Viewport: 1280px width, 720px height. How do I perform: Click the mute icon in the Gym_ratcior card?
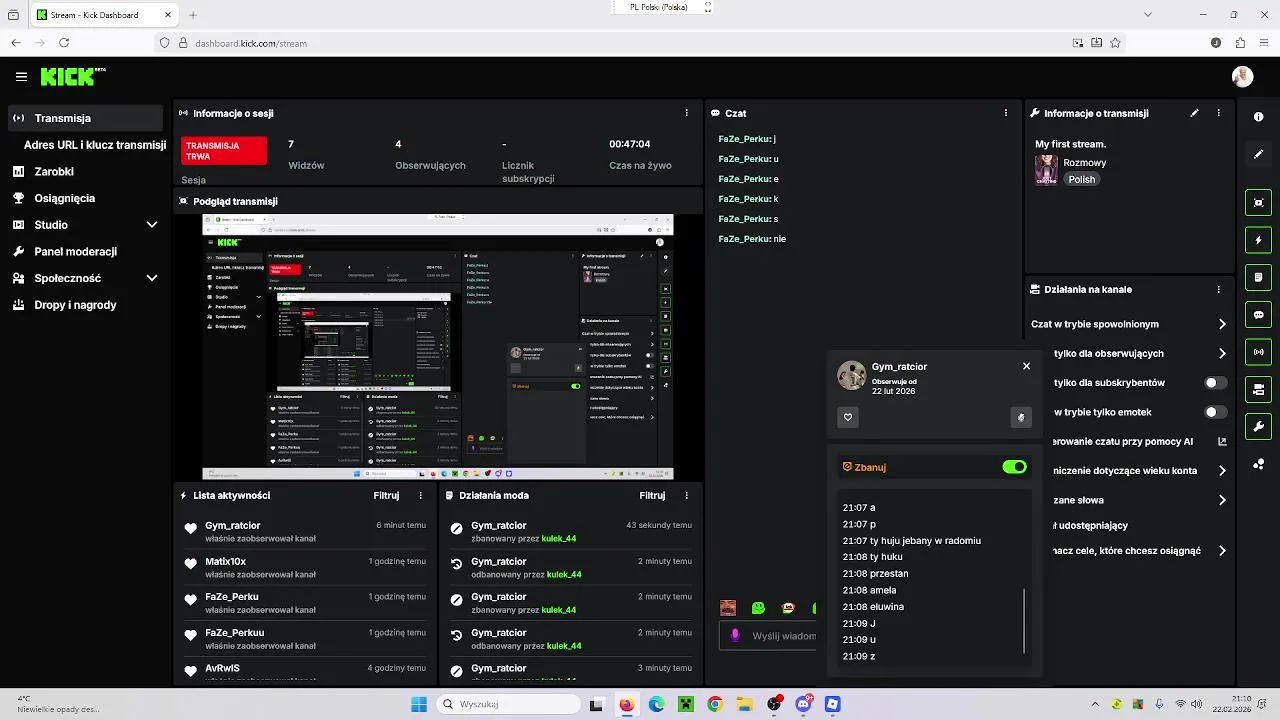(x=1021, y=418)
